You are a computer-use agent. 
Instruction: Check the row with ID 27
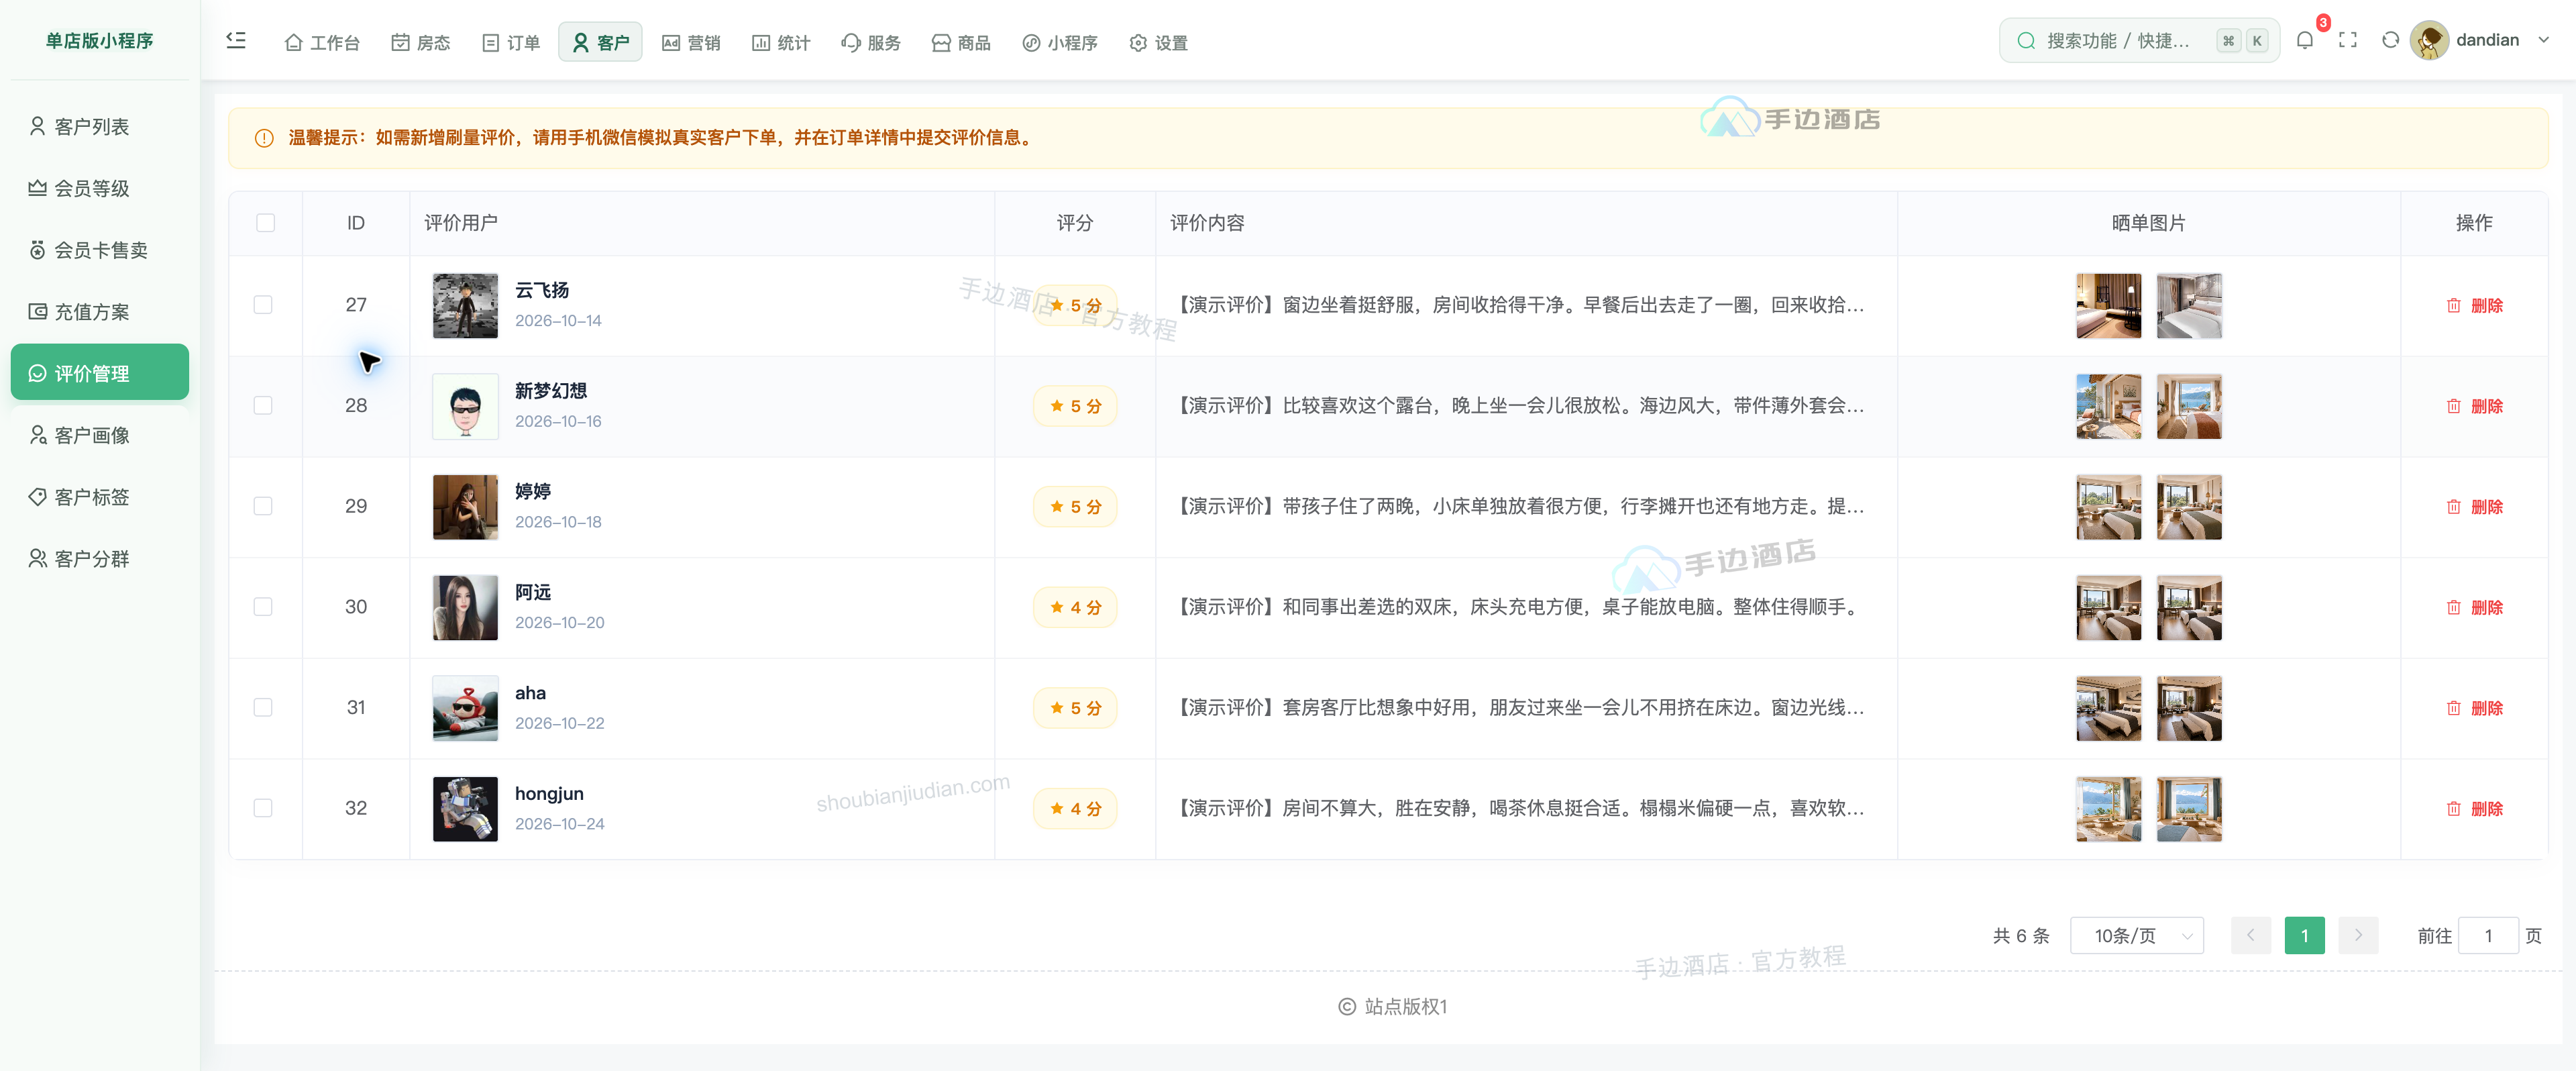[x=263, y=304]
